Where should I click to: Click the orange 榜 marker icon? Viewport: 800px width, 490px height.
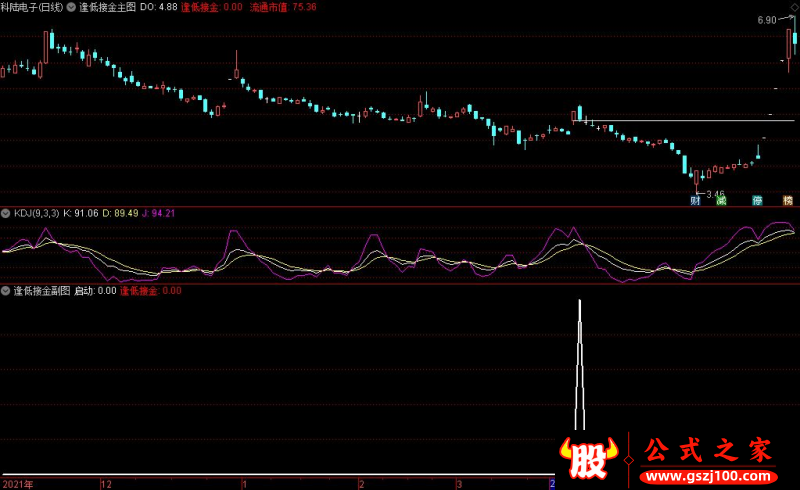[x=788, y=200]
